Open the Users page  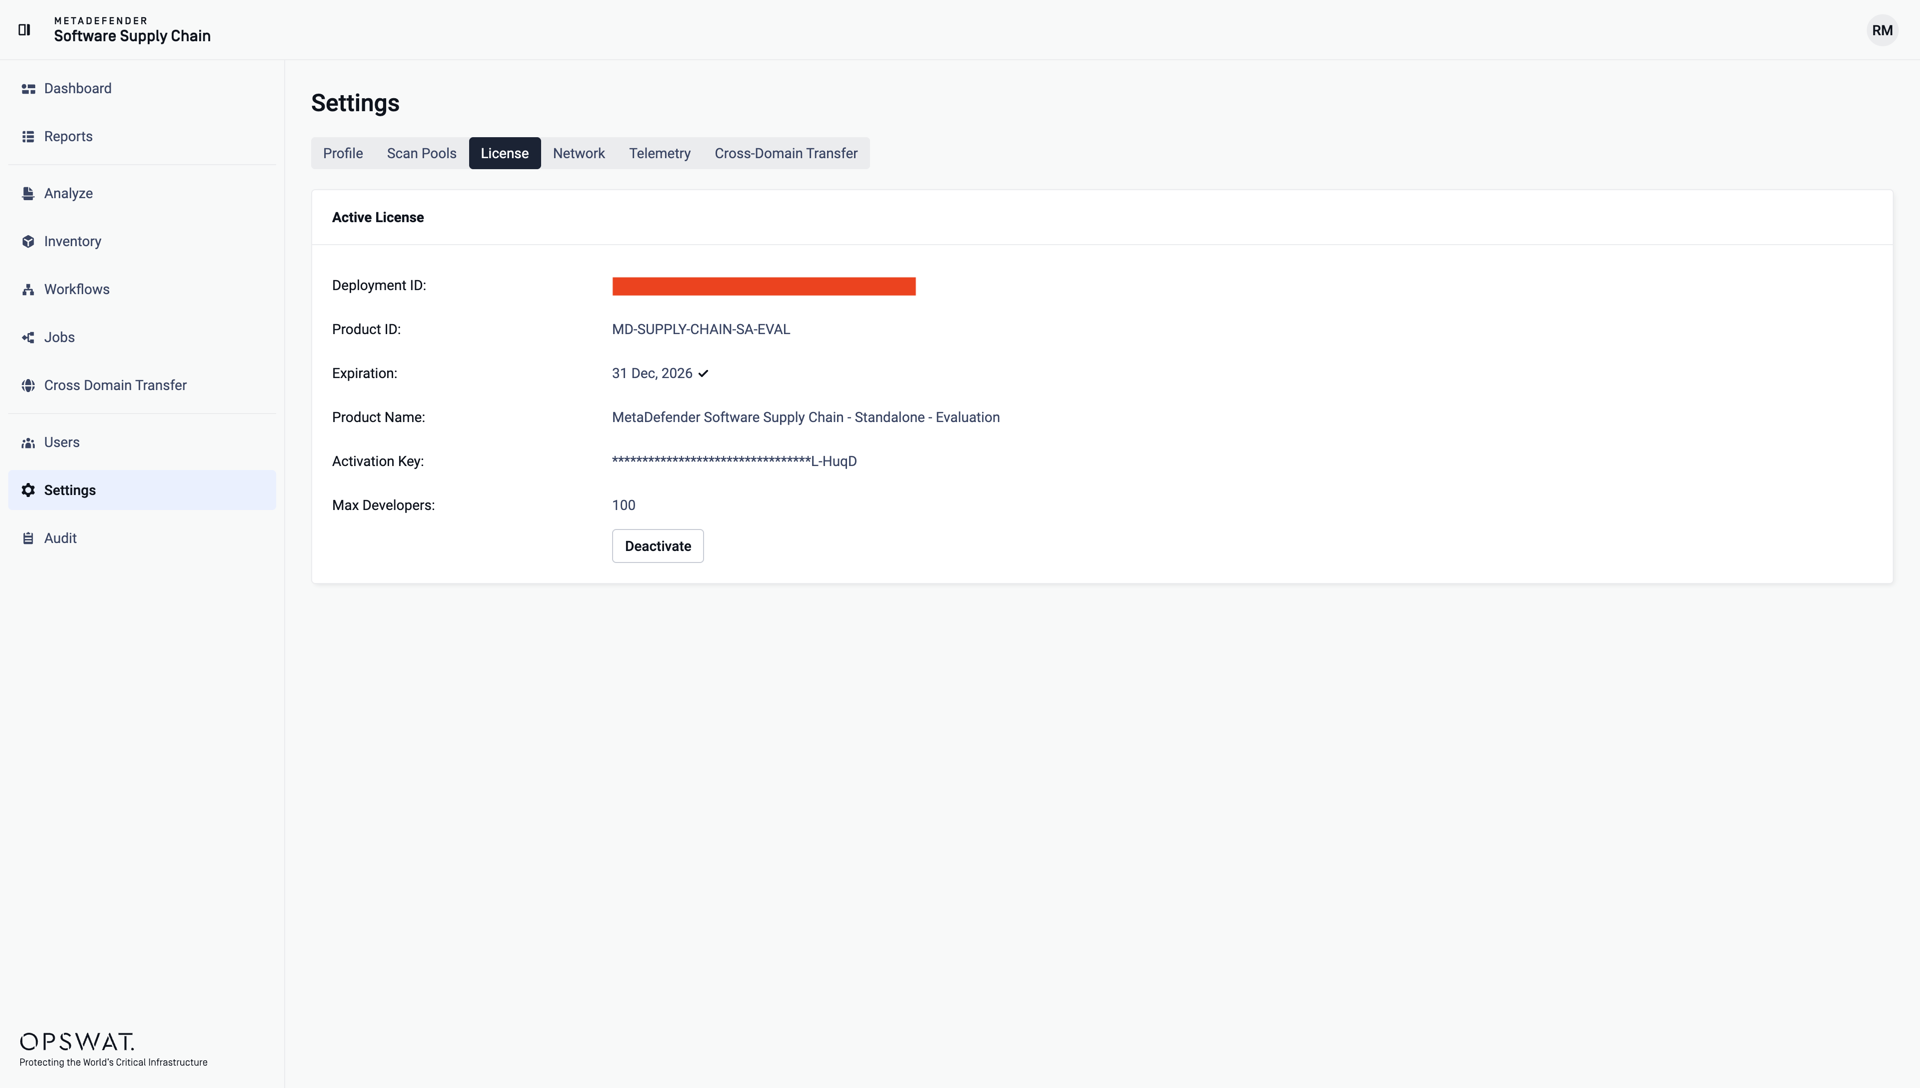coord(142,443)
